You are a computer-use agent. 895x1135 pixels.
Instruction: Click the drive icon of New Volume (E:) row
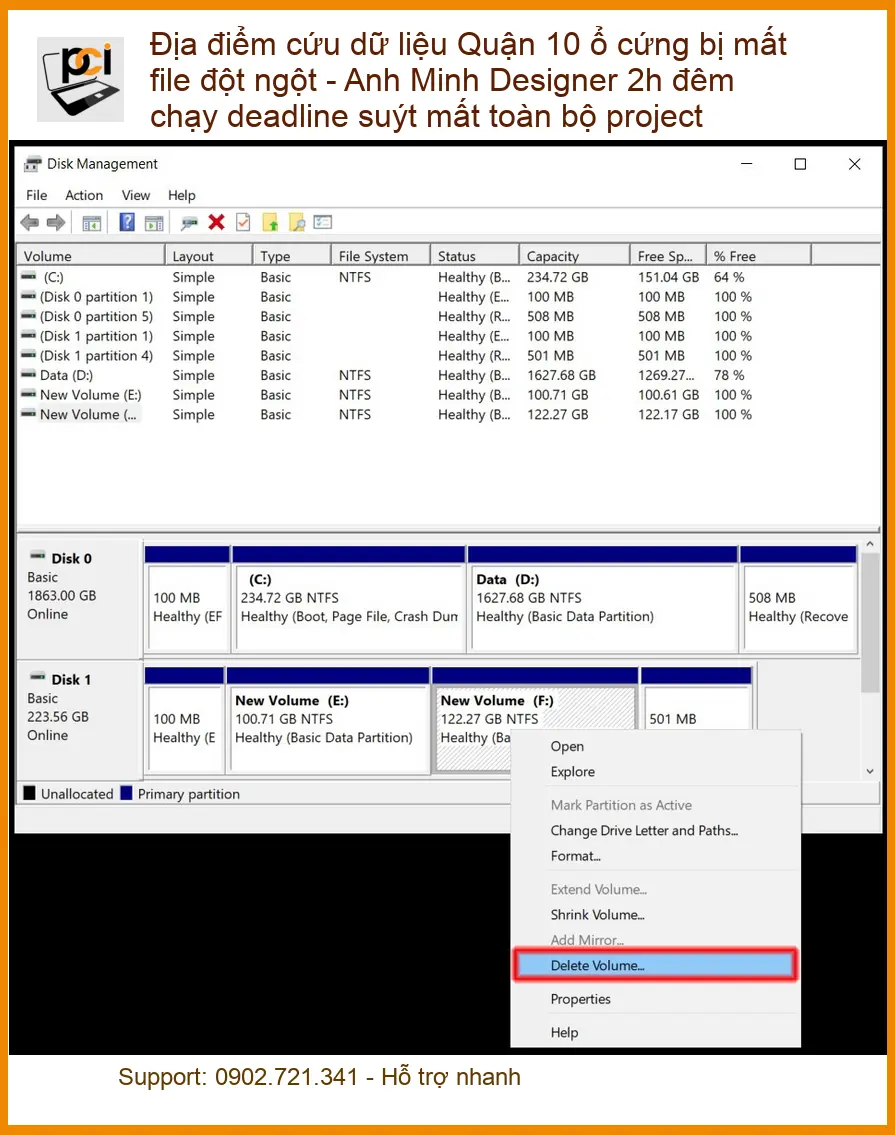coord(28,394)
